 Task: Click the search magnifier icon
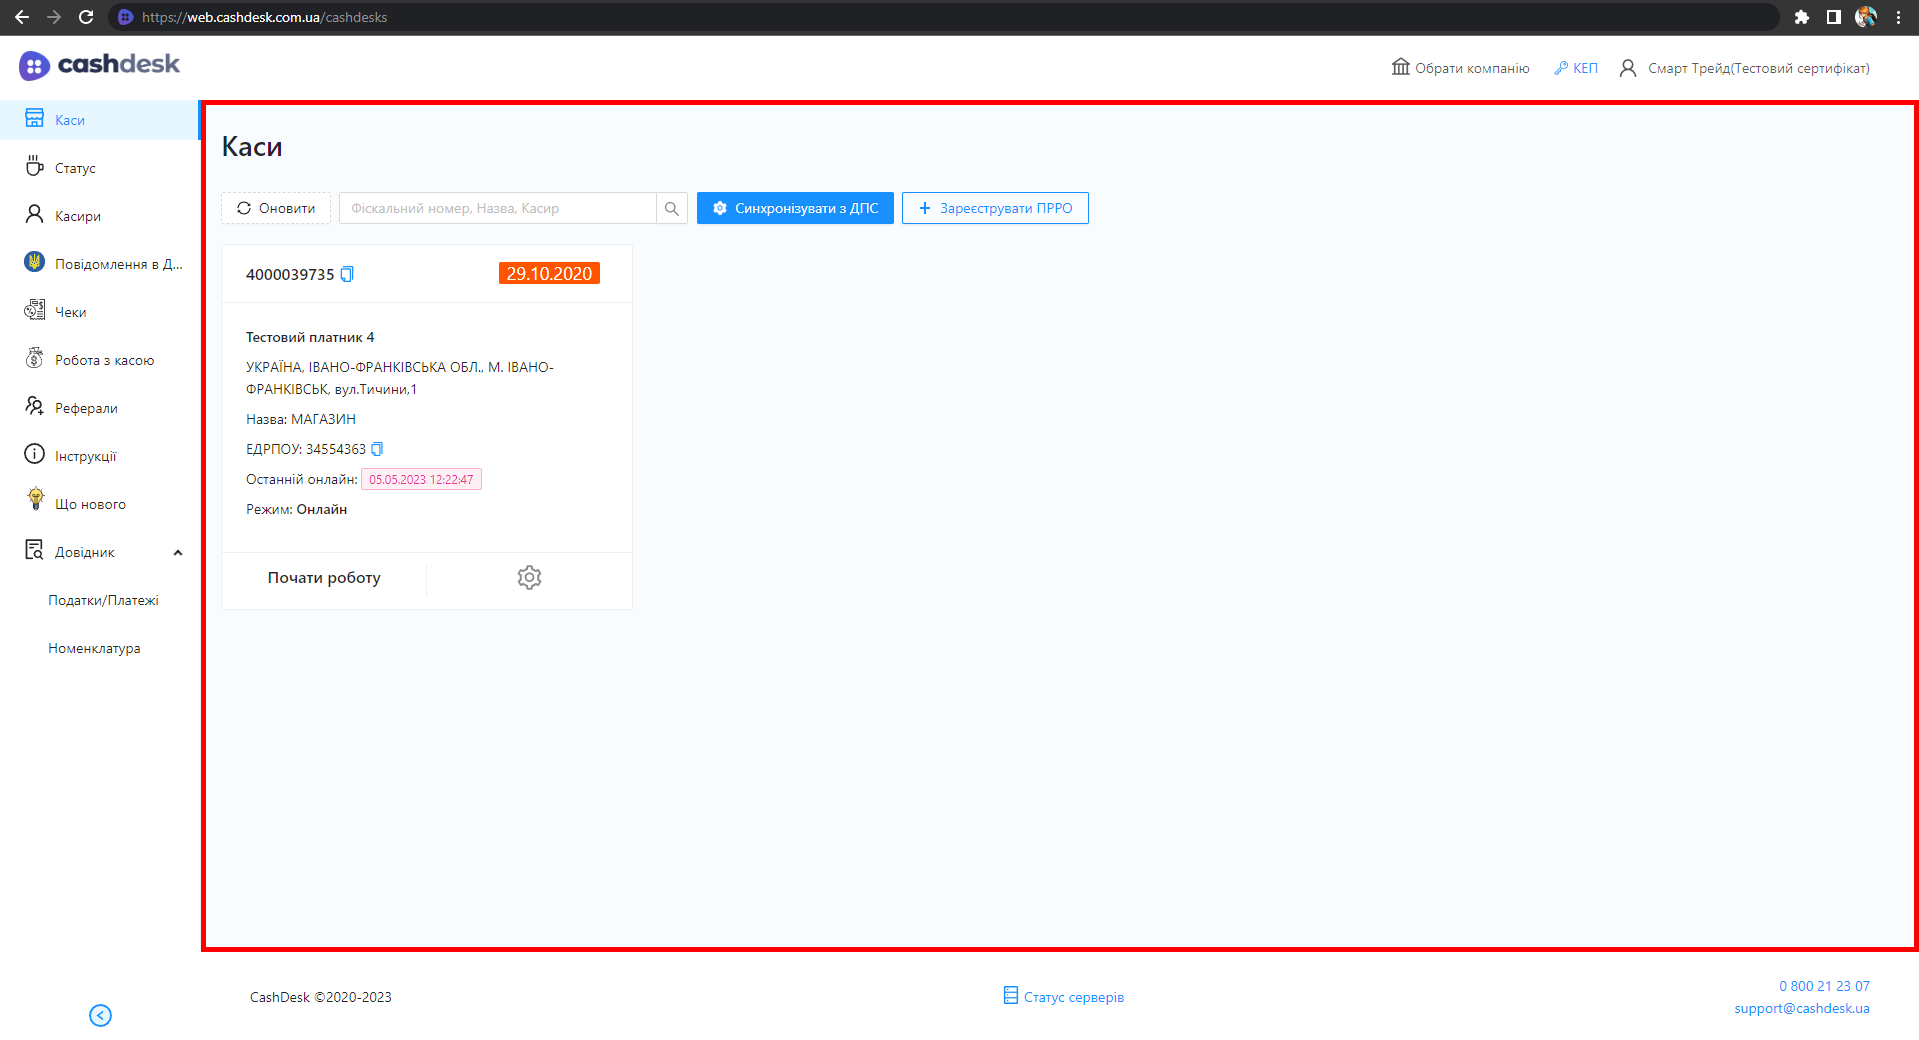(672, 208)
